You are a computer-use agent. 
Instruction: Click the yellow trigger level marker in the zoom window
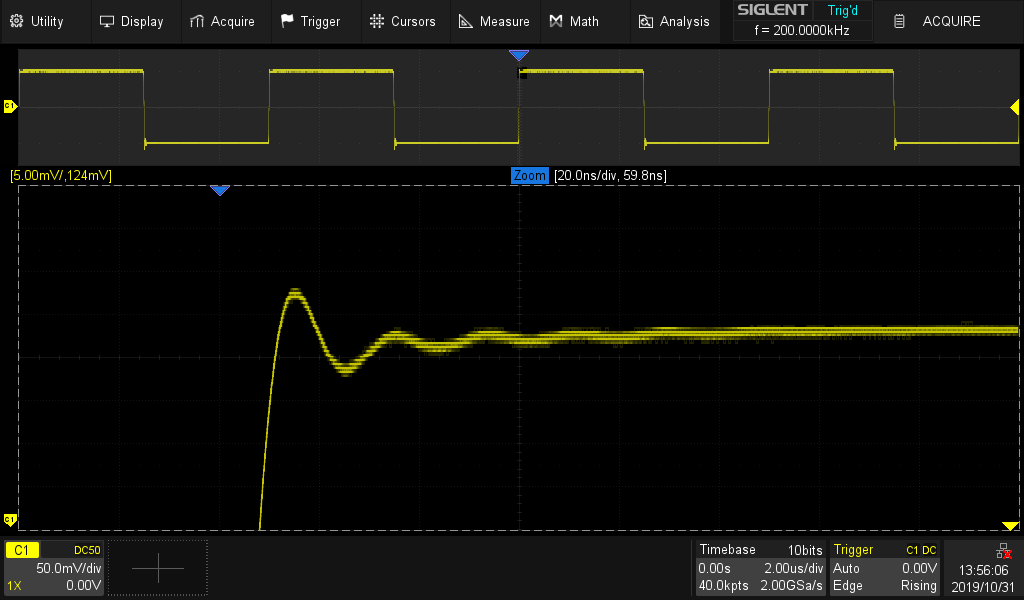1011,526
